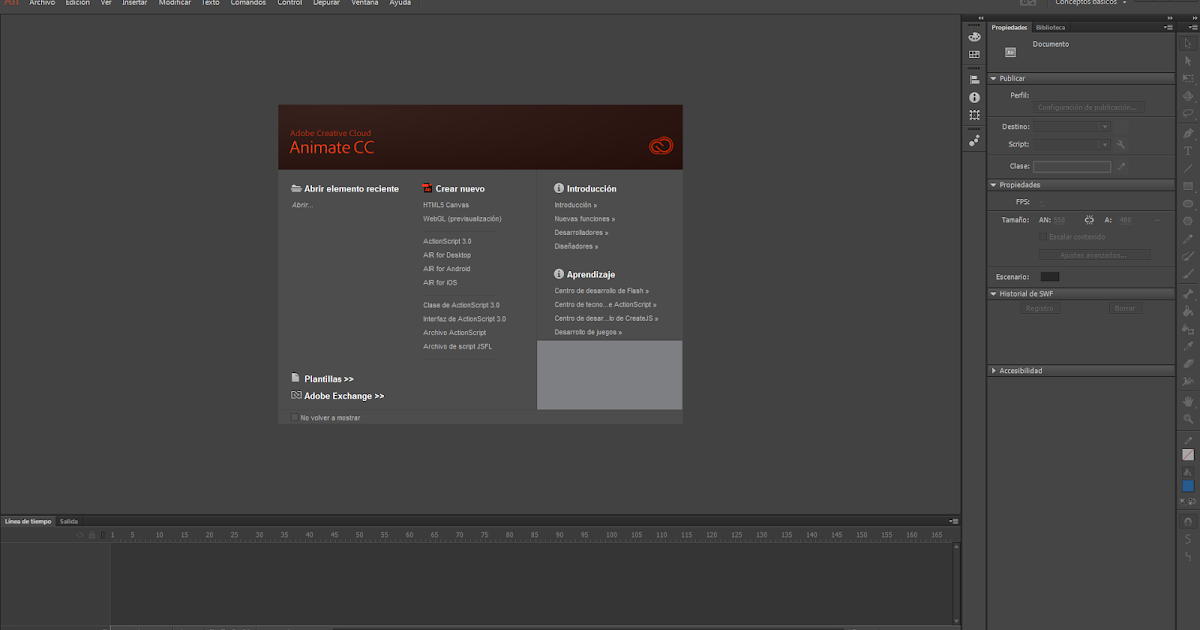1200x630 pixels.
Task: Open the Modificar menu
Action: (x=174, y=3)
